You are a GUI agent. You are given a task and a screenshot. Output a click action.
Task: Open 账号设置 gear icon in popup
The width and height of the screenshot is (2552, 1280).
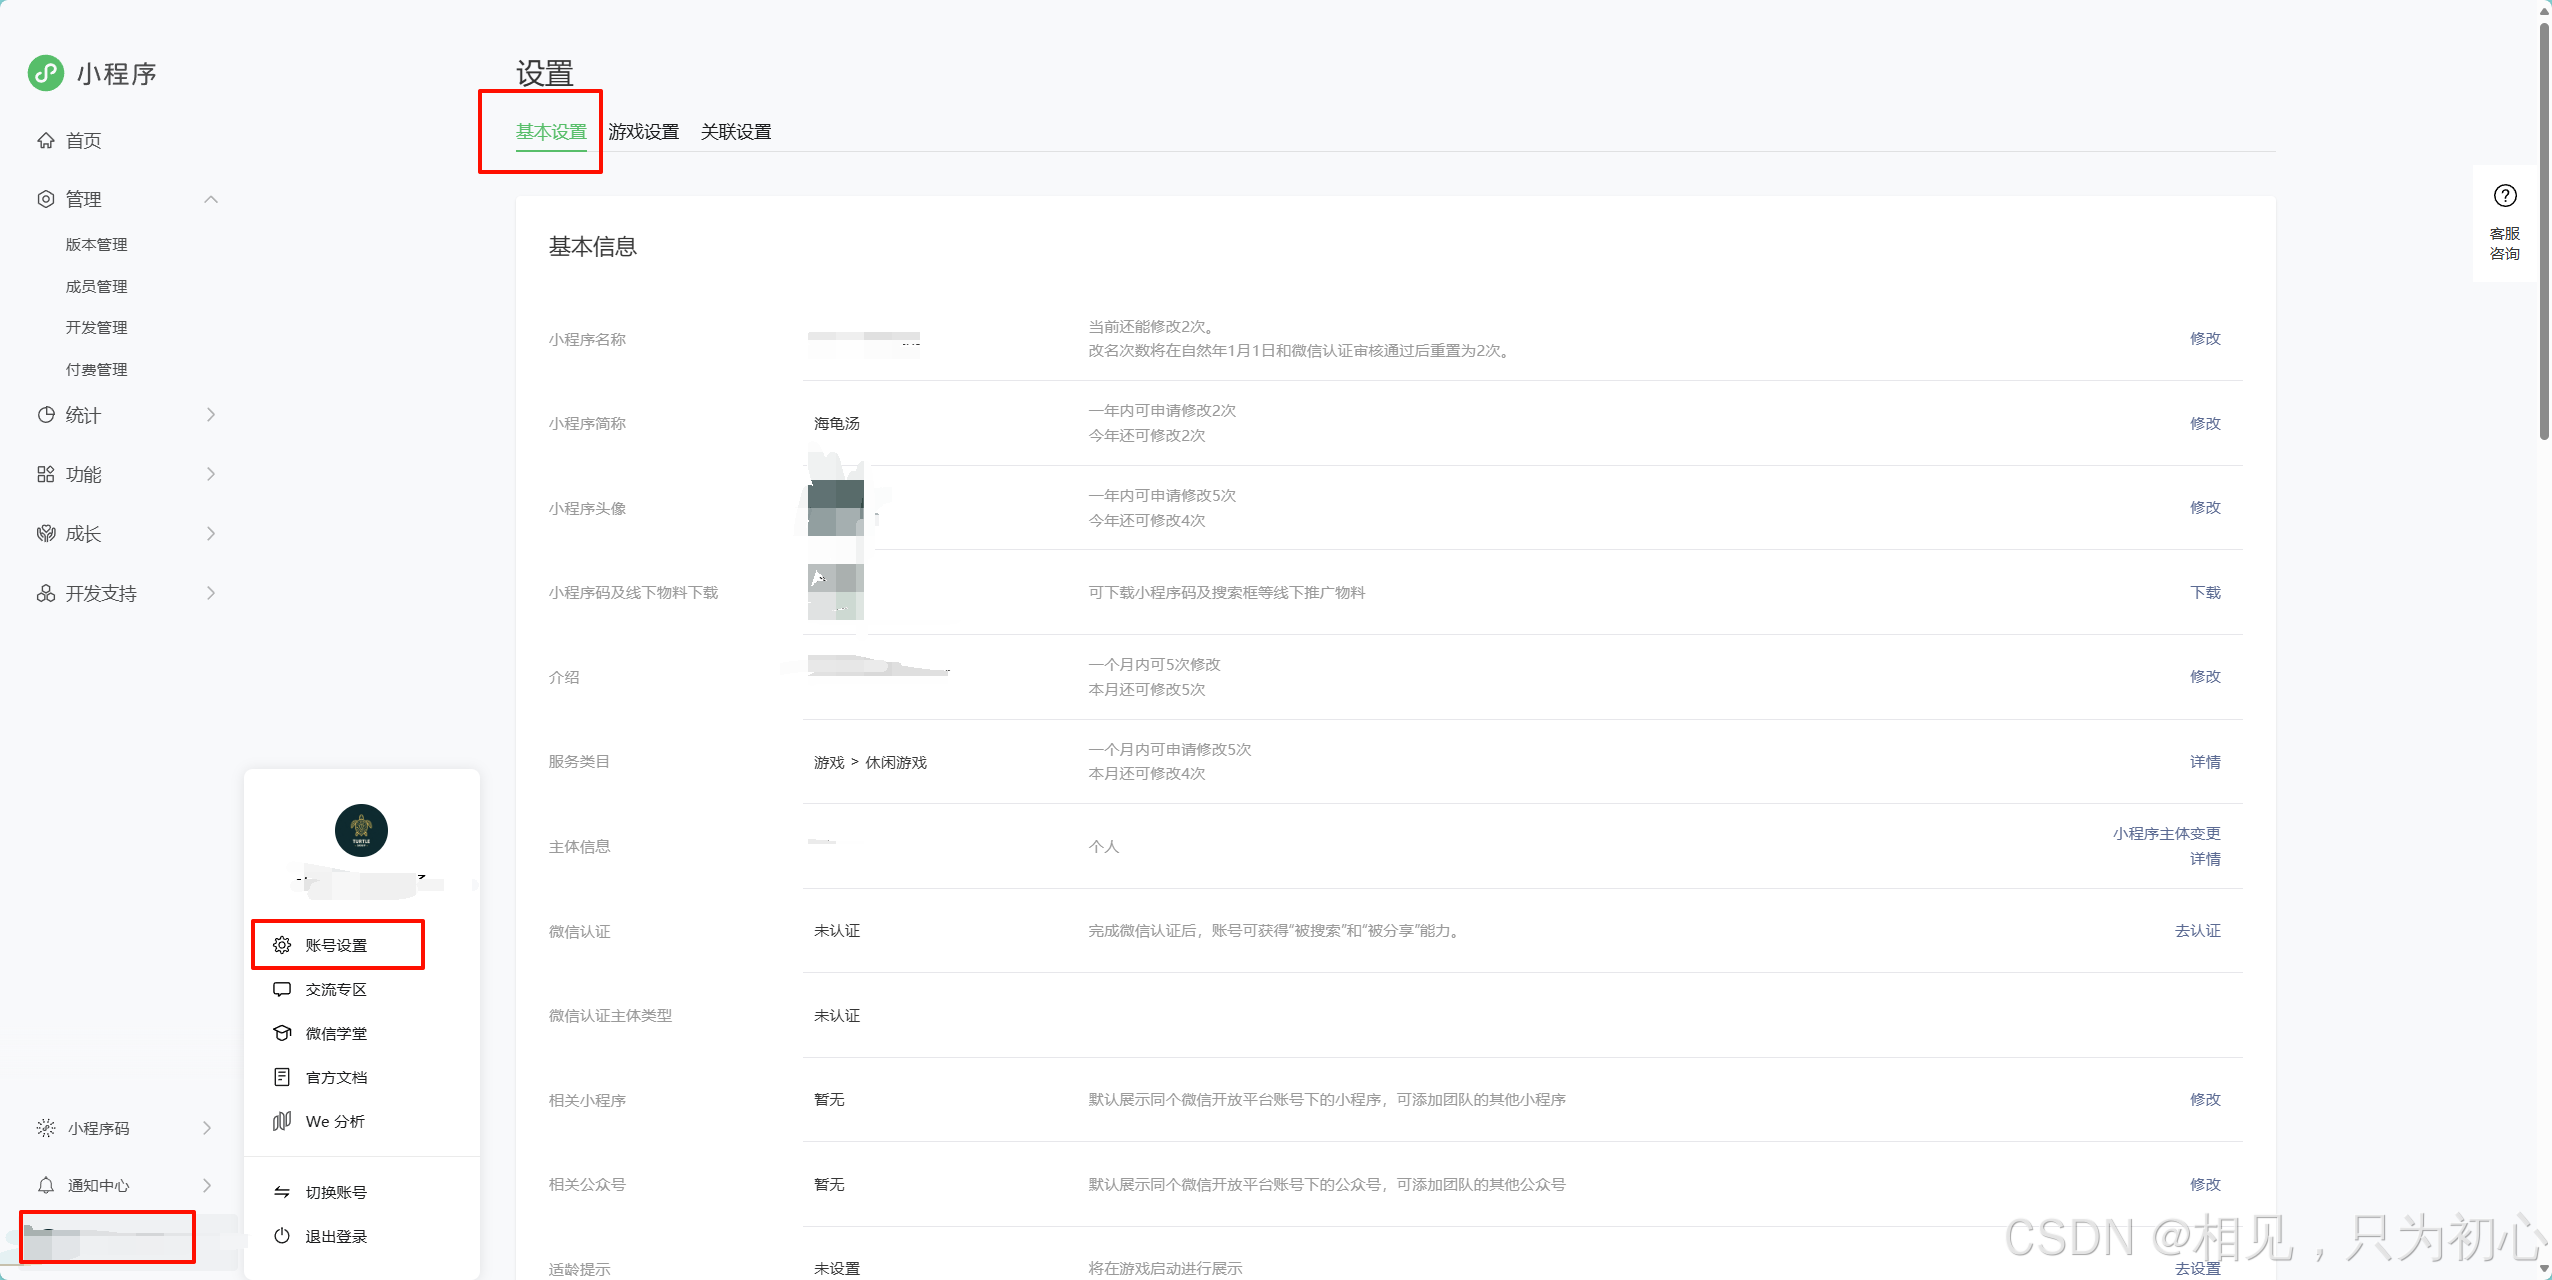[x=282, y=945]
